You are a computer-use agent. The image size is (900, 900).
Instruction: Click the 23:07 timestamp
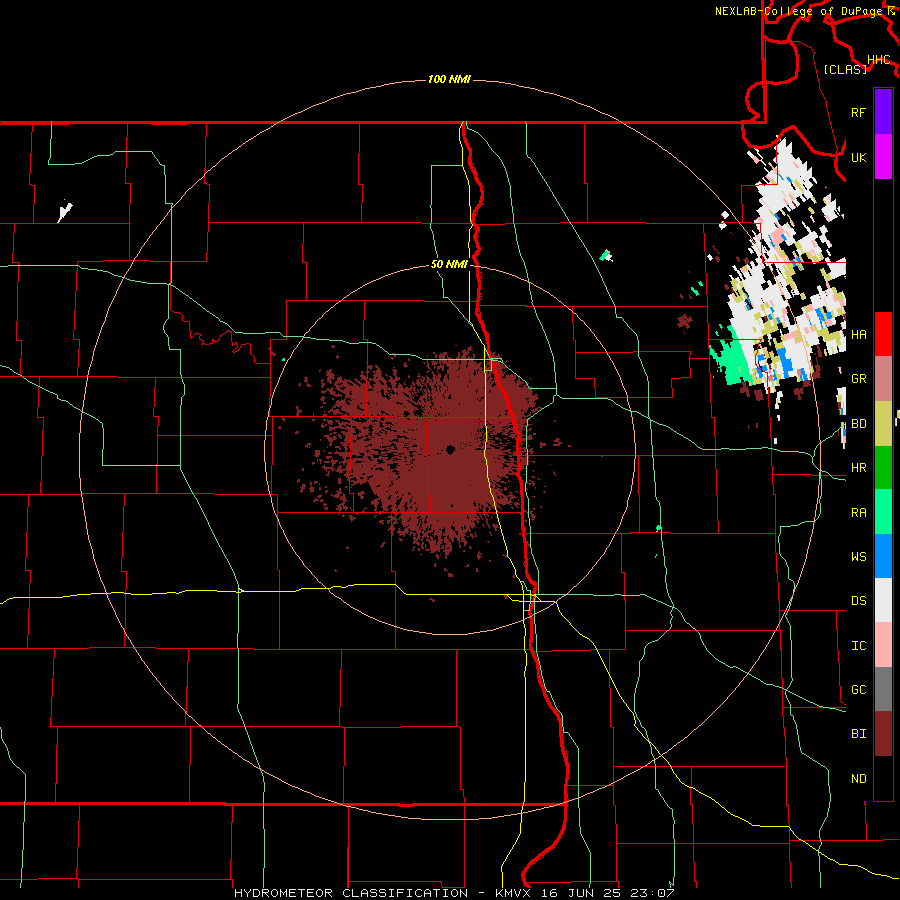(x=651, y=893)
